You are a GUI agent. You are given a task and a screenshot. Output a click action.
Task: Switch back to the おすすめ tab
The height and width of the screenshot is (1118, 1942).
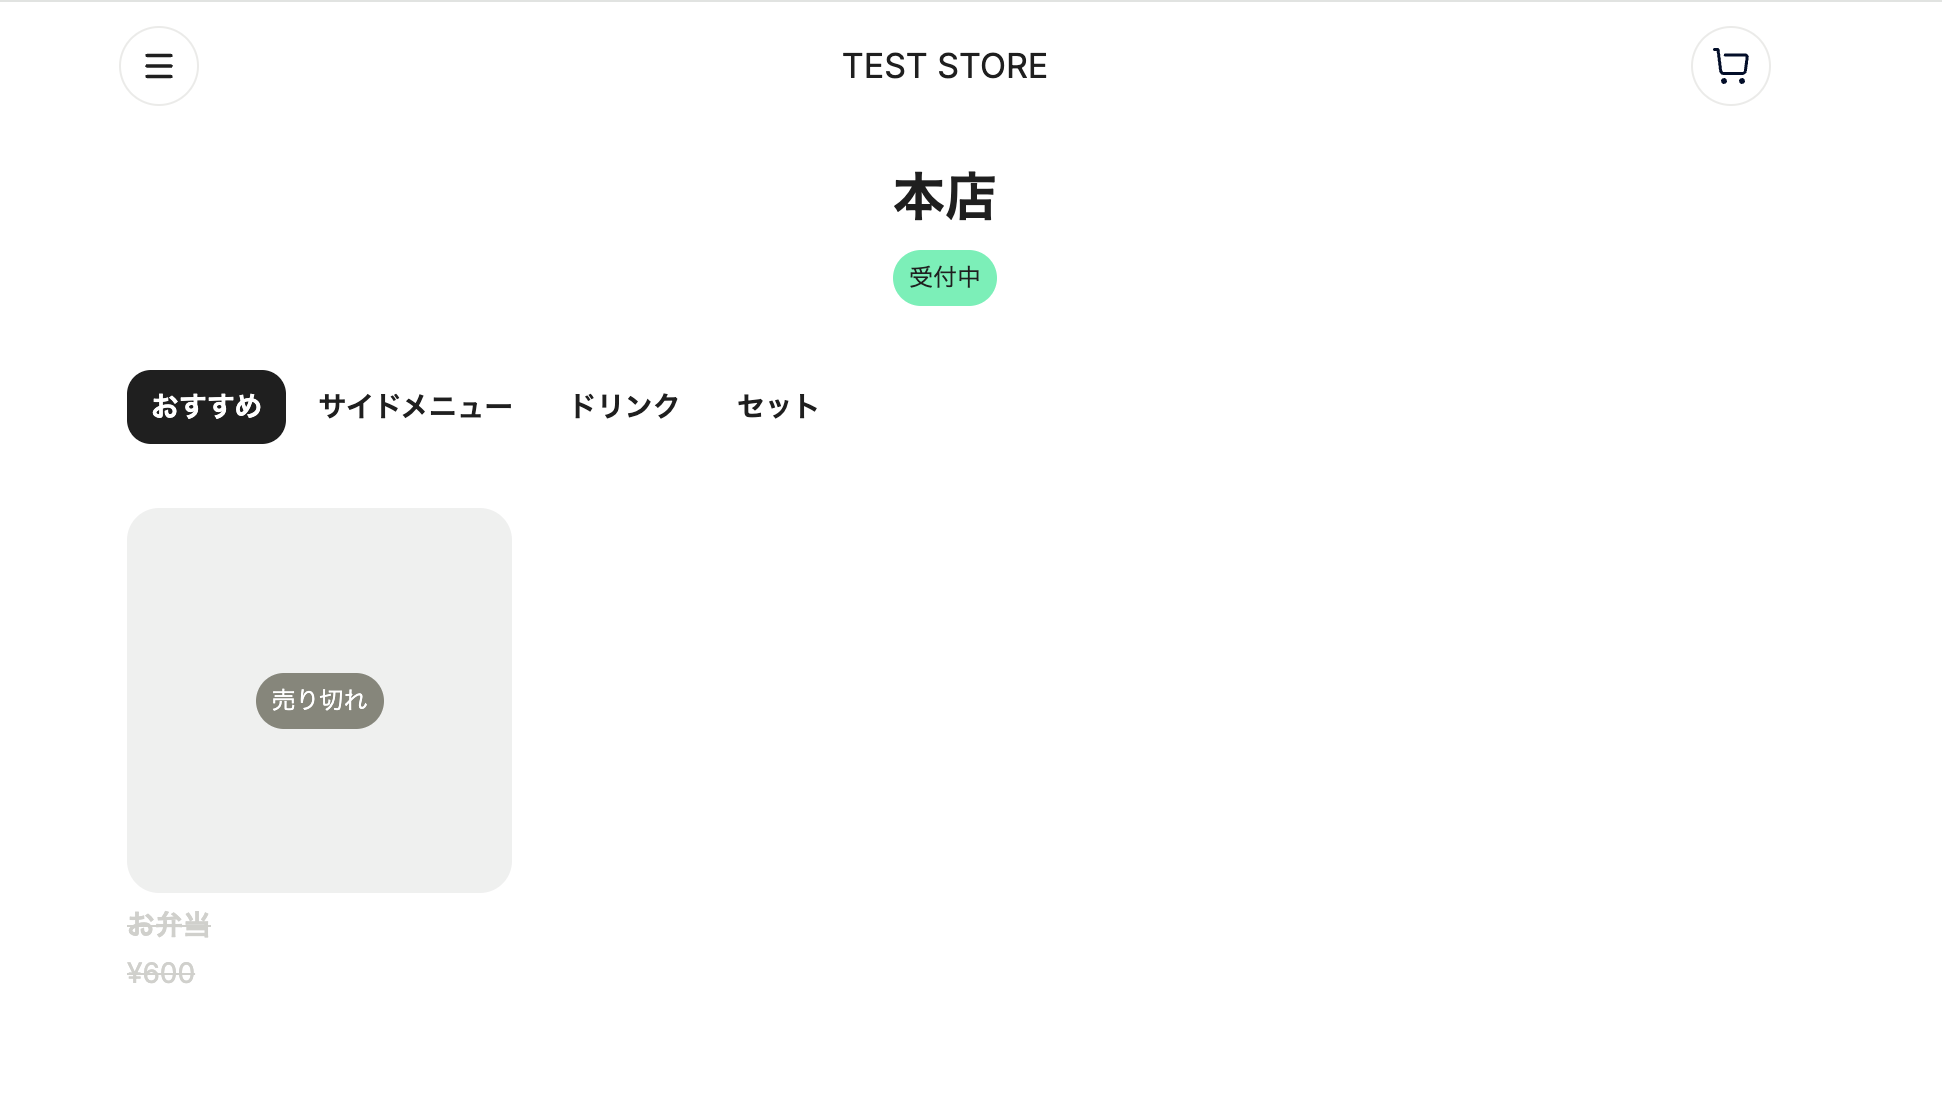pyautogui.click(x=205, y=406)
